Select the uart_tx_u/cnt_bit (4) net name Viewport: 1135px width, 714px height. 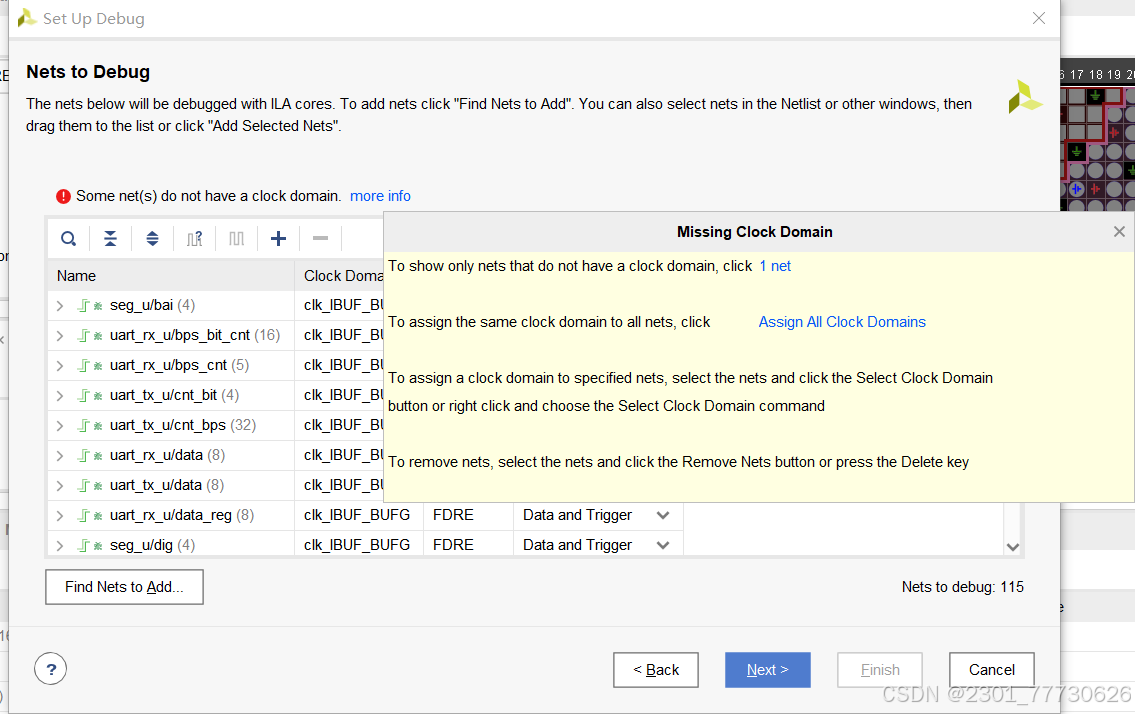pos(174,395)
